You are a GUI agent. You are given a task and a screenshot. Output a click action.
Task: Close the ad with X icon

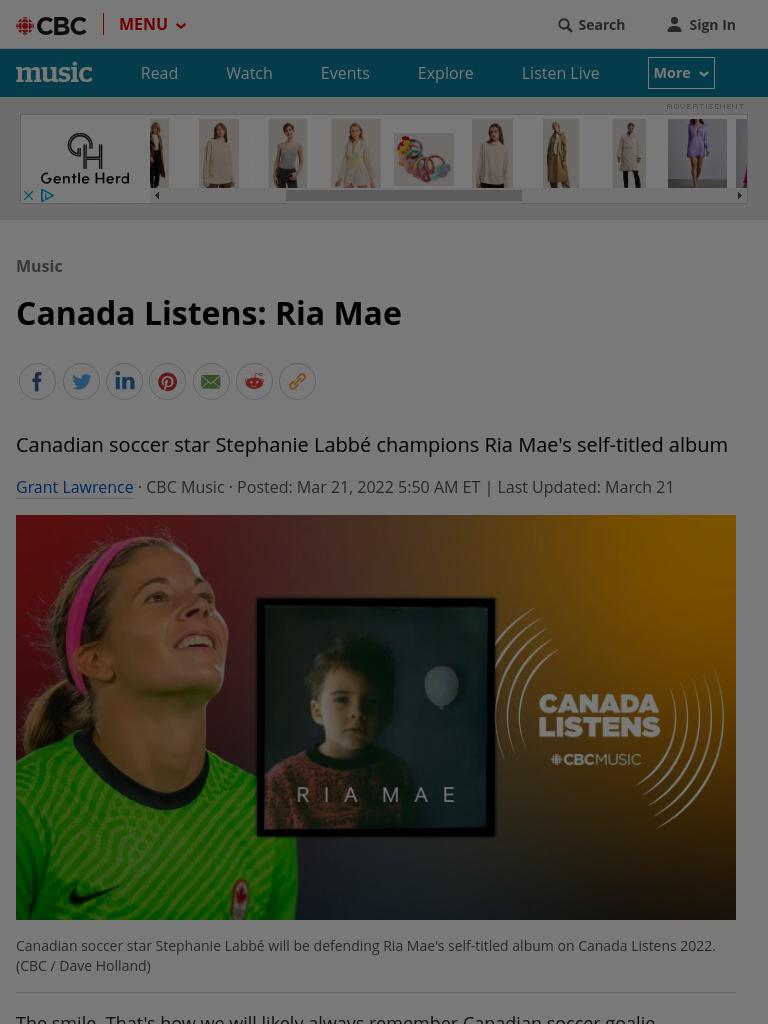pos(28,195)
